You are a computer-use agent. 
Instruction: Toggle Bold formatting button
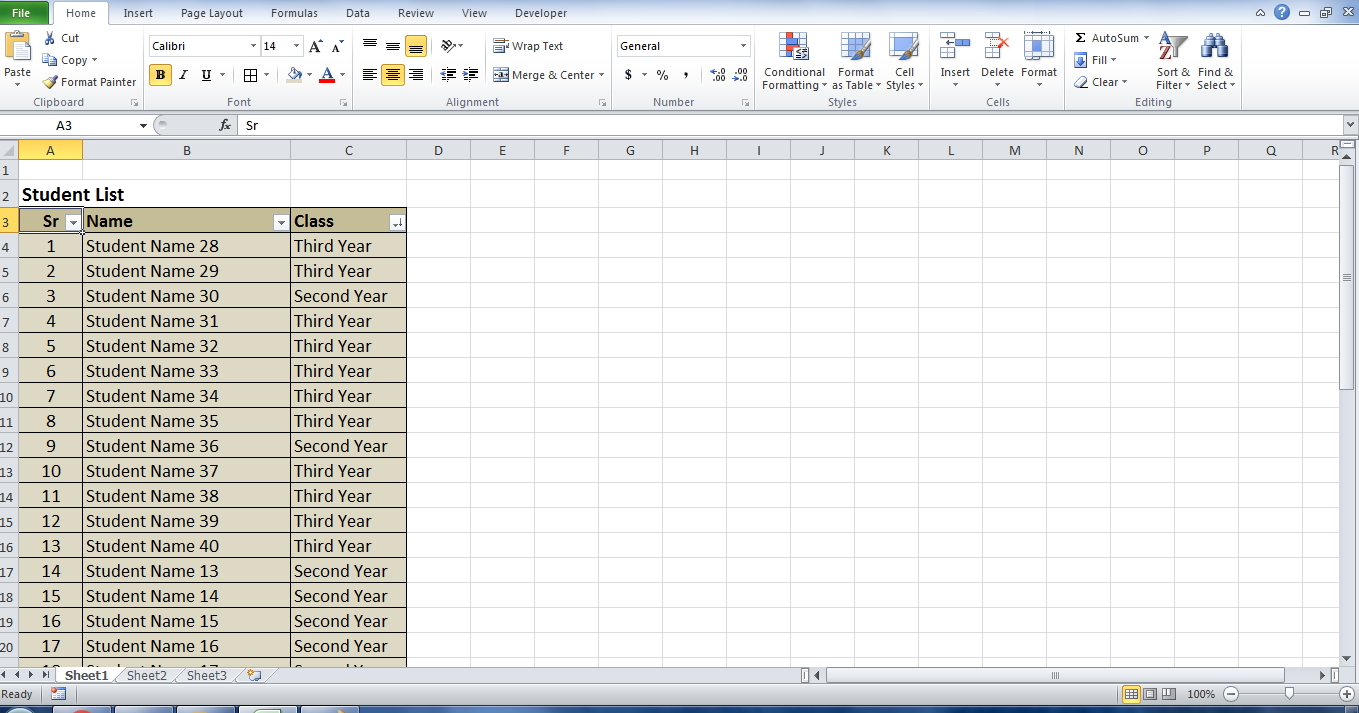tap(160, 75)
